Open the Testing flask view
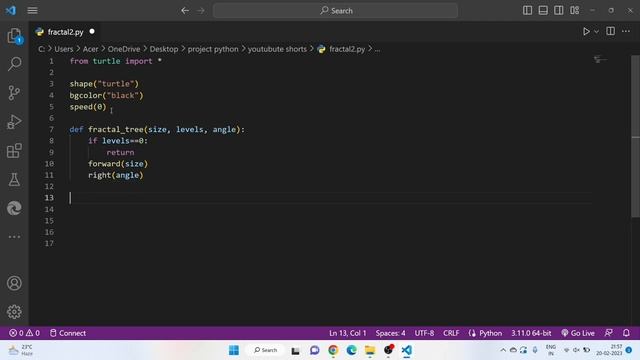 click(14, 180)
